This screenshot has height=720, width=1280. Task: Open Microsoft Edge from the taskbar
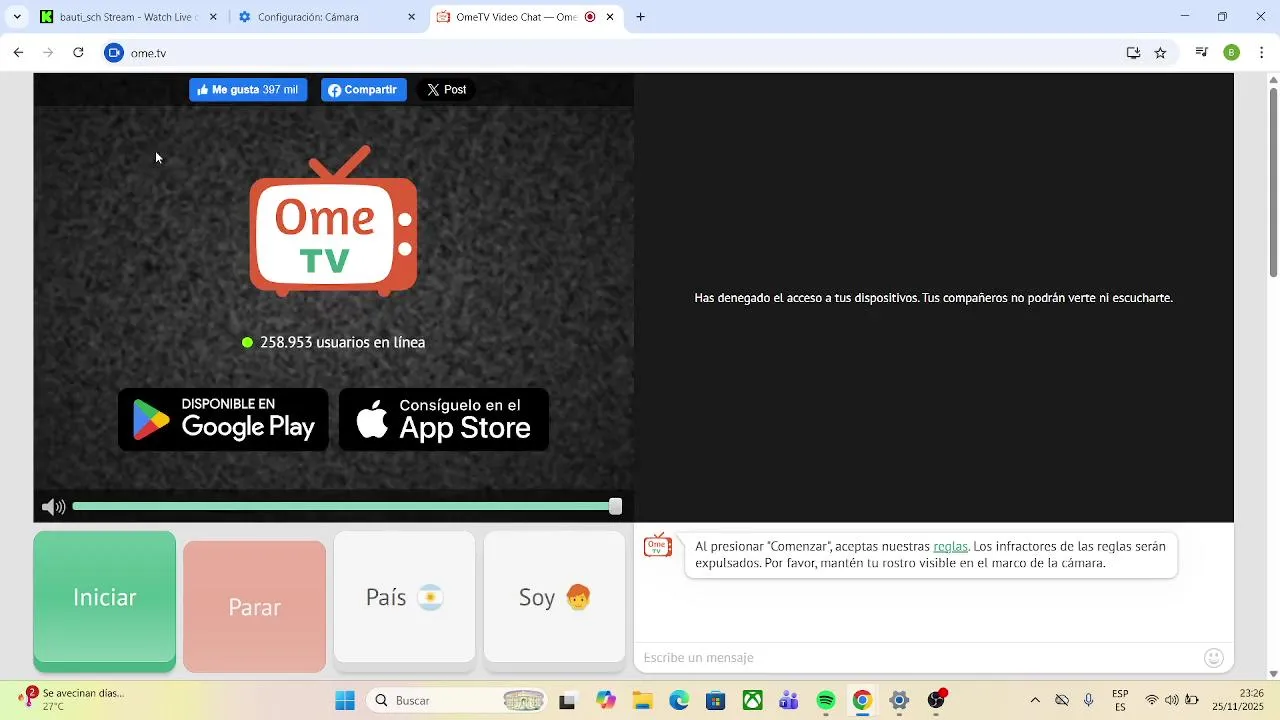coord(679,701)
